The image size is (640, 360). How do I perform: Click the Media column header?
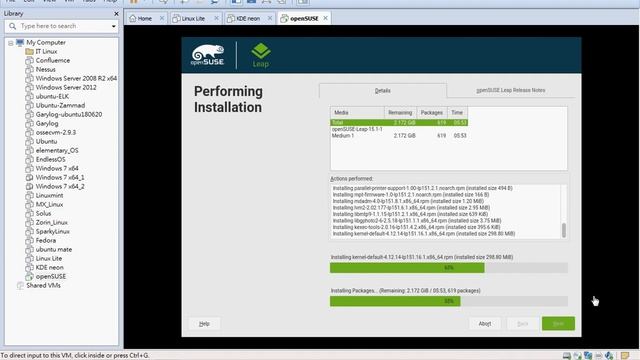(x=357, y=113)
